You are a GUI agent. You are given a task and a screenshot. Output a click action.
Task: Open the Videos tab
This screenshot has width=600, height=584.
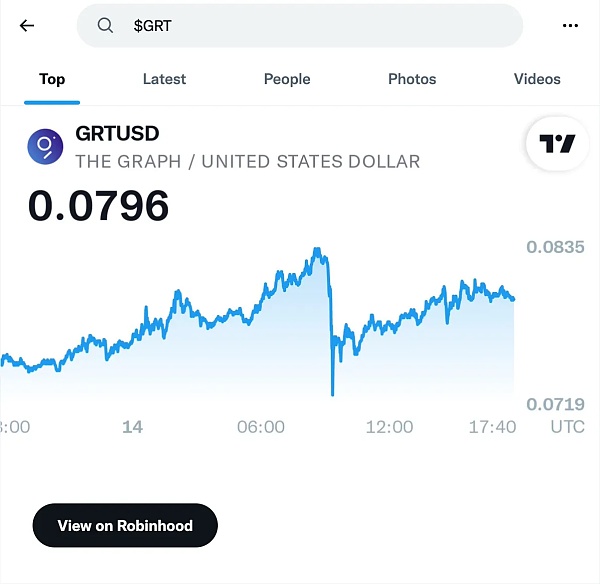coord(537,79)
